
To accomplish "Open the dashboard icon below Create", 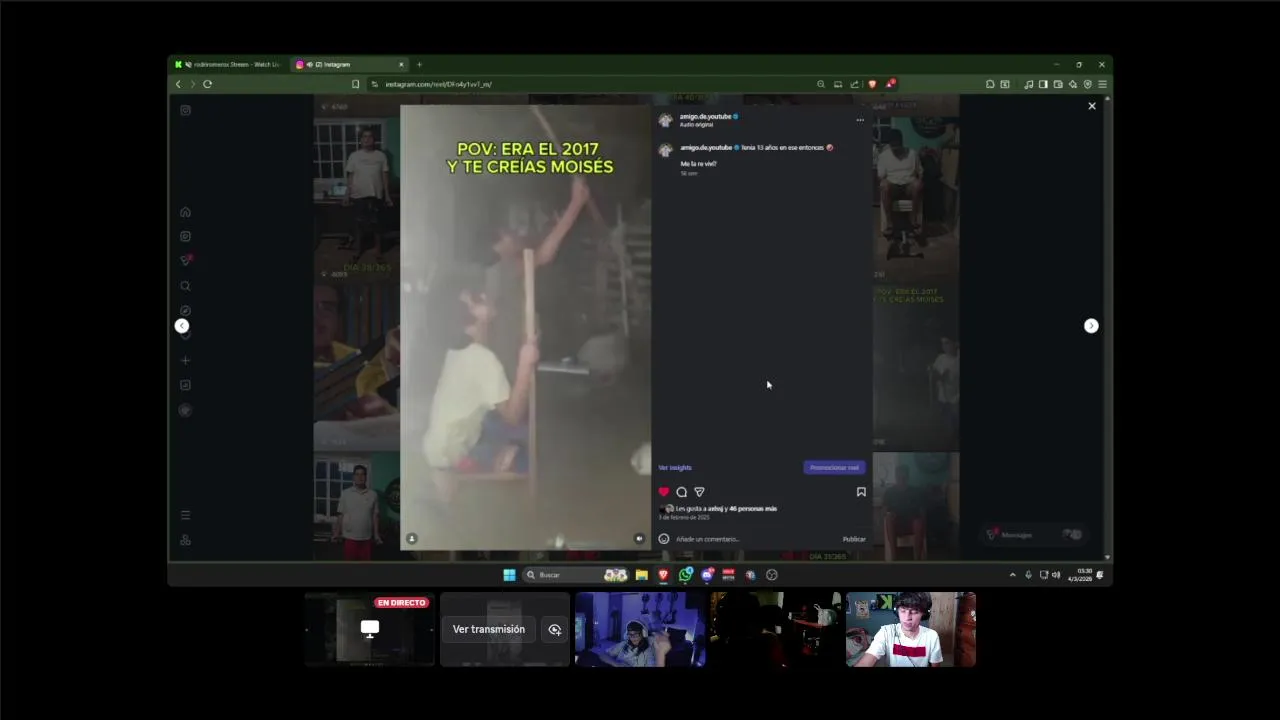I will (x=185, y=385).
